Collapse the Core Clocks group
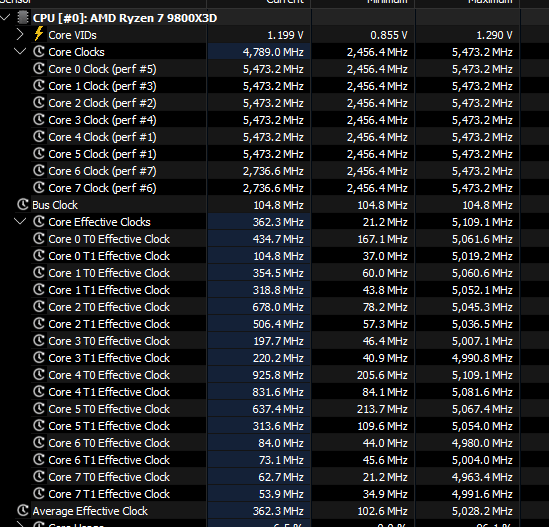Screen dimensions: 549x527 click(x=20, y=51)
